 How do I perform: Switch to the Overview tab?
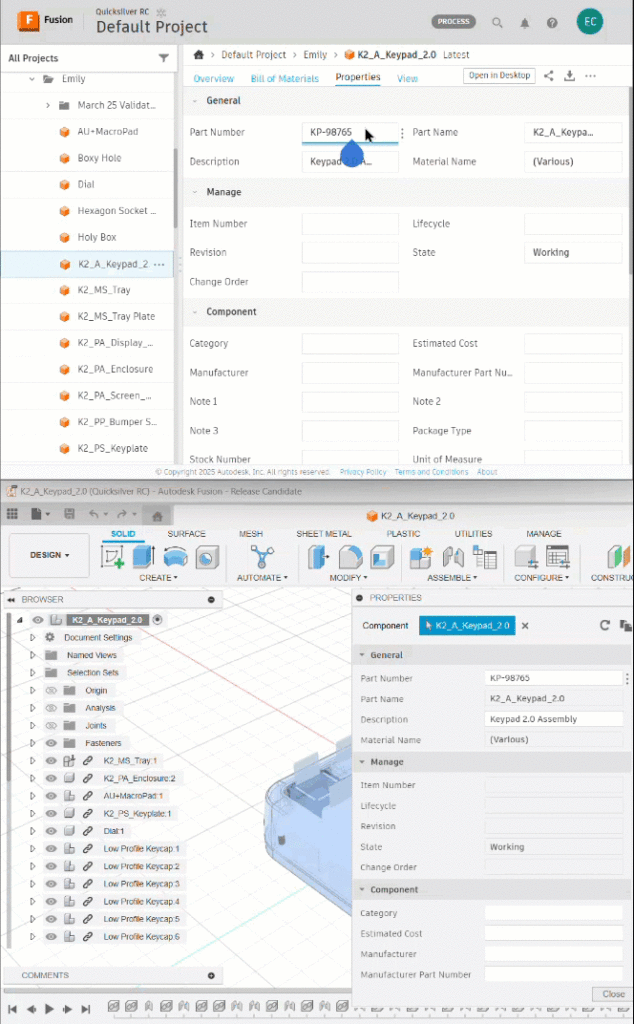[x=214, y=78]
